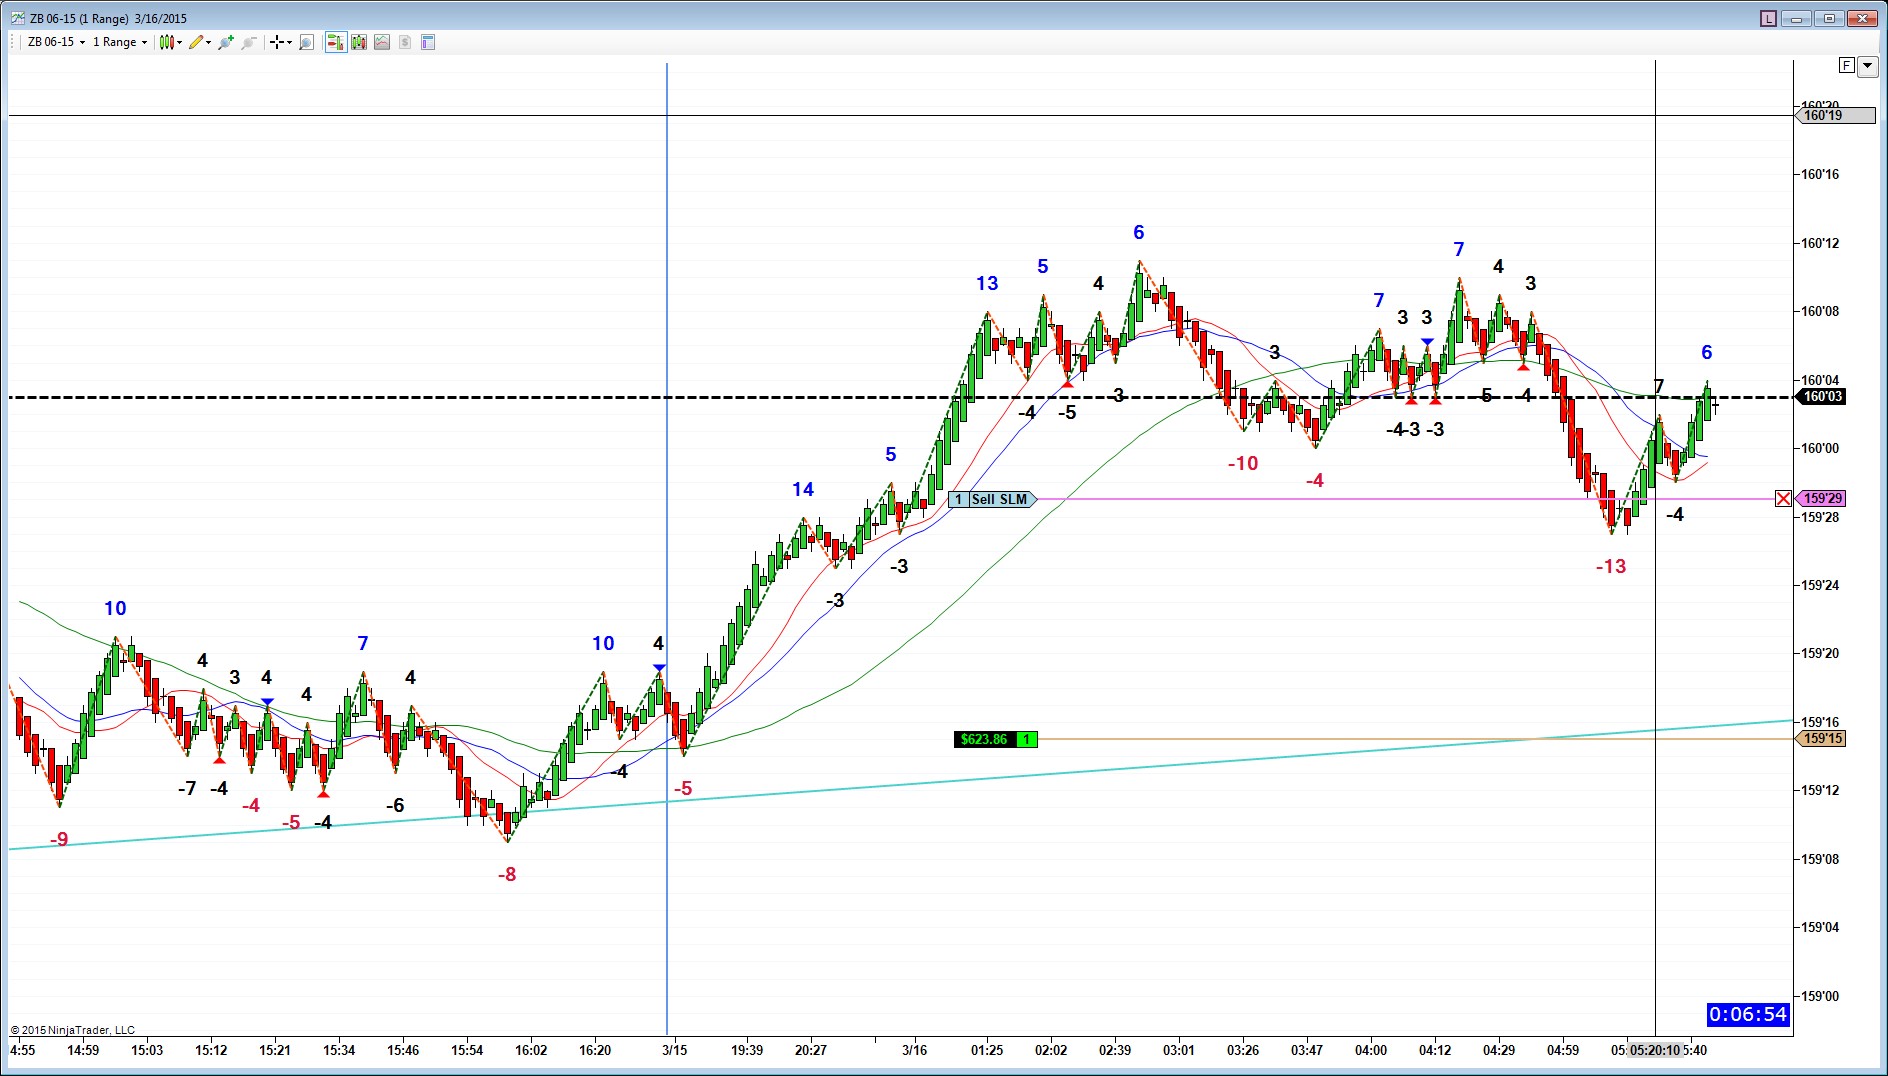Cancel the order with the red X
The image size is (1888, 1076).
pos(1783,498)
